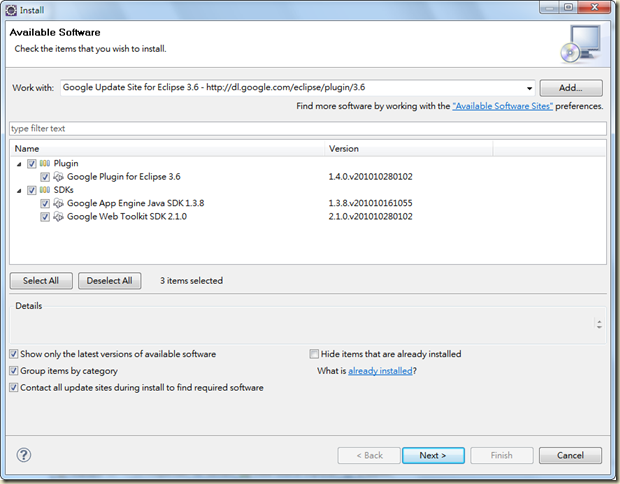The image size is (620, 484).
Task: Toggle Show only the latest versions checkbox
Action: [14, 354]
